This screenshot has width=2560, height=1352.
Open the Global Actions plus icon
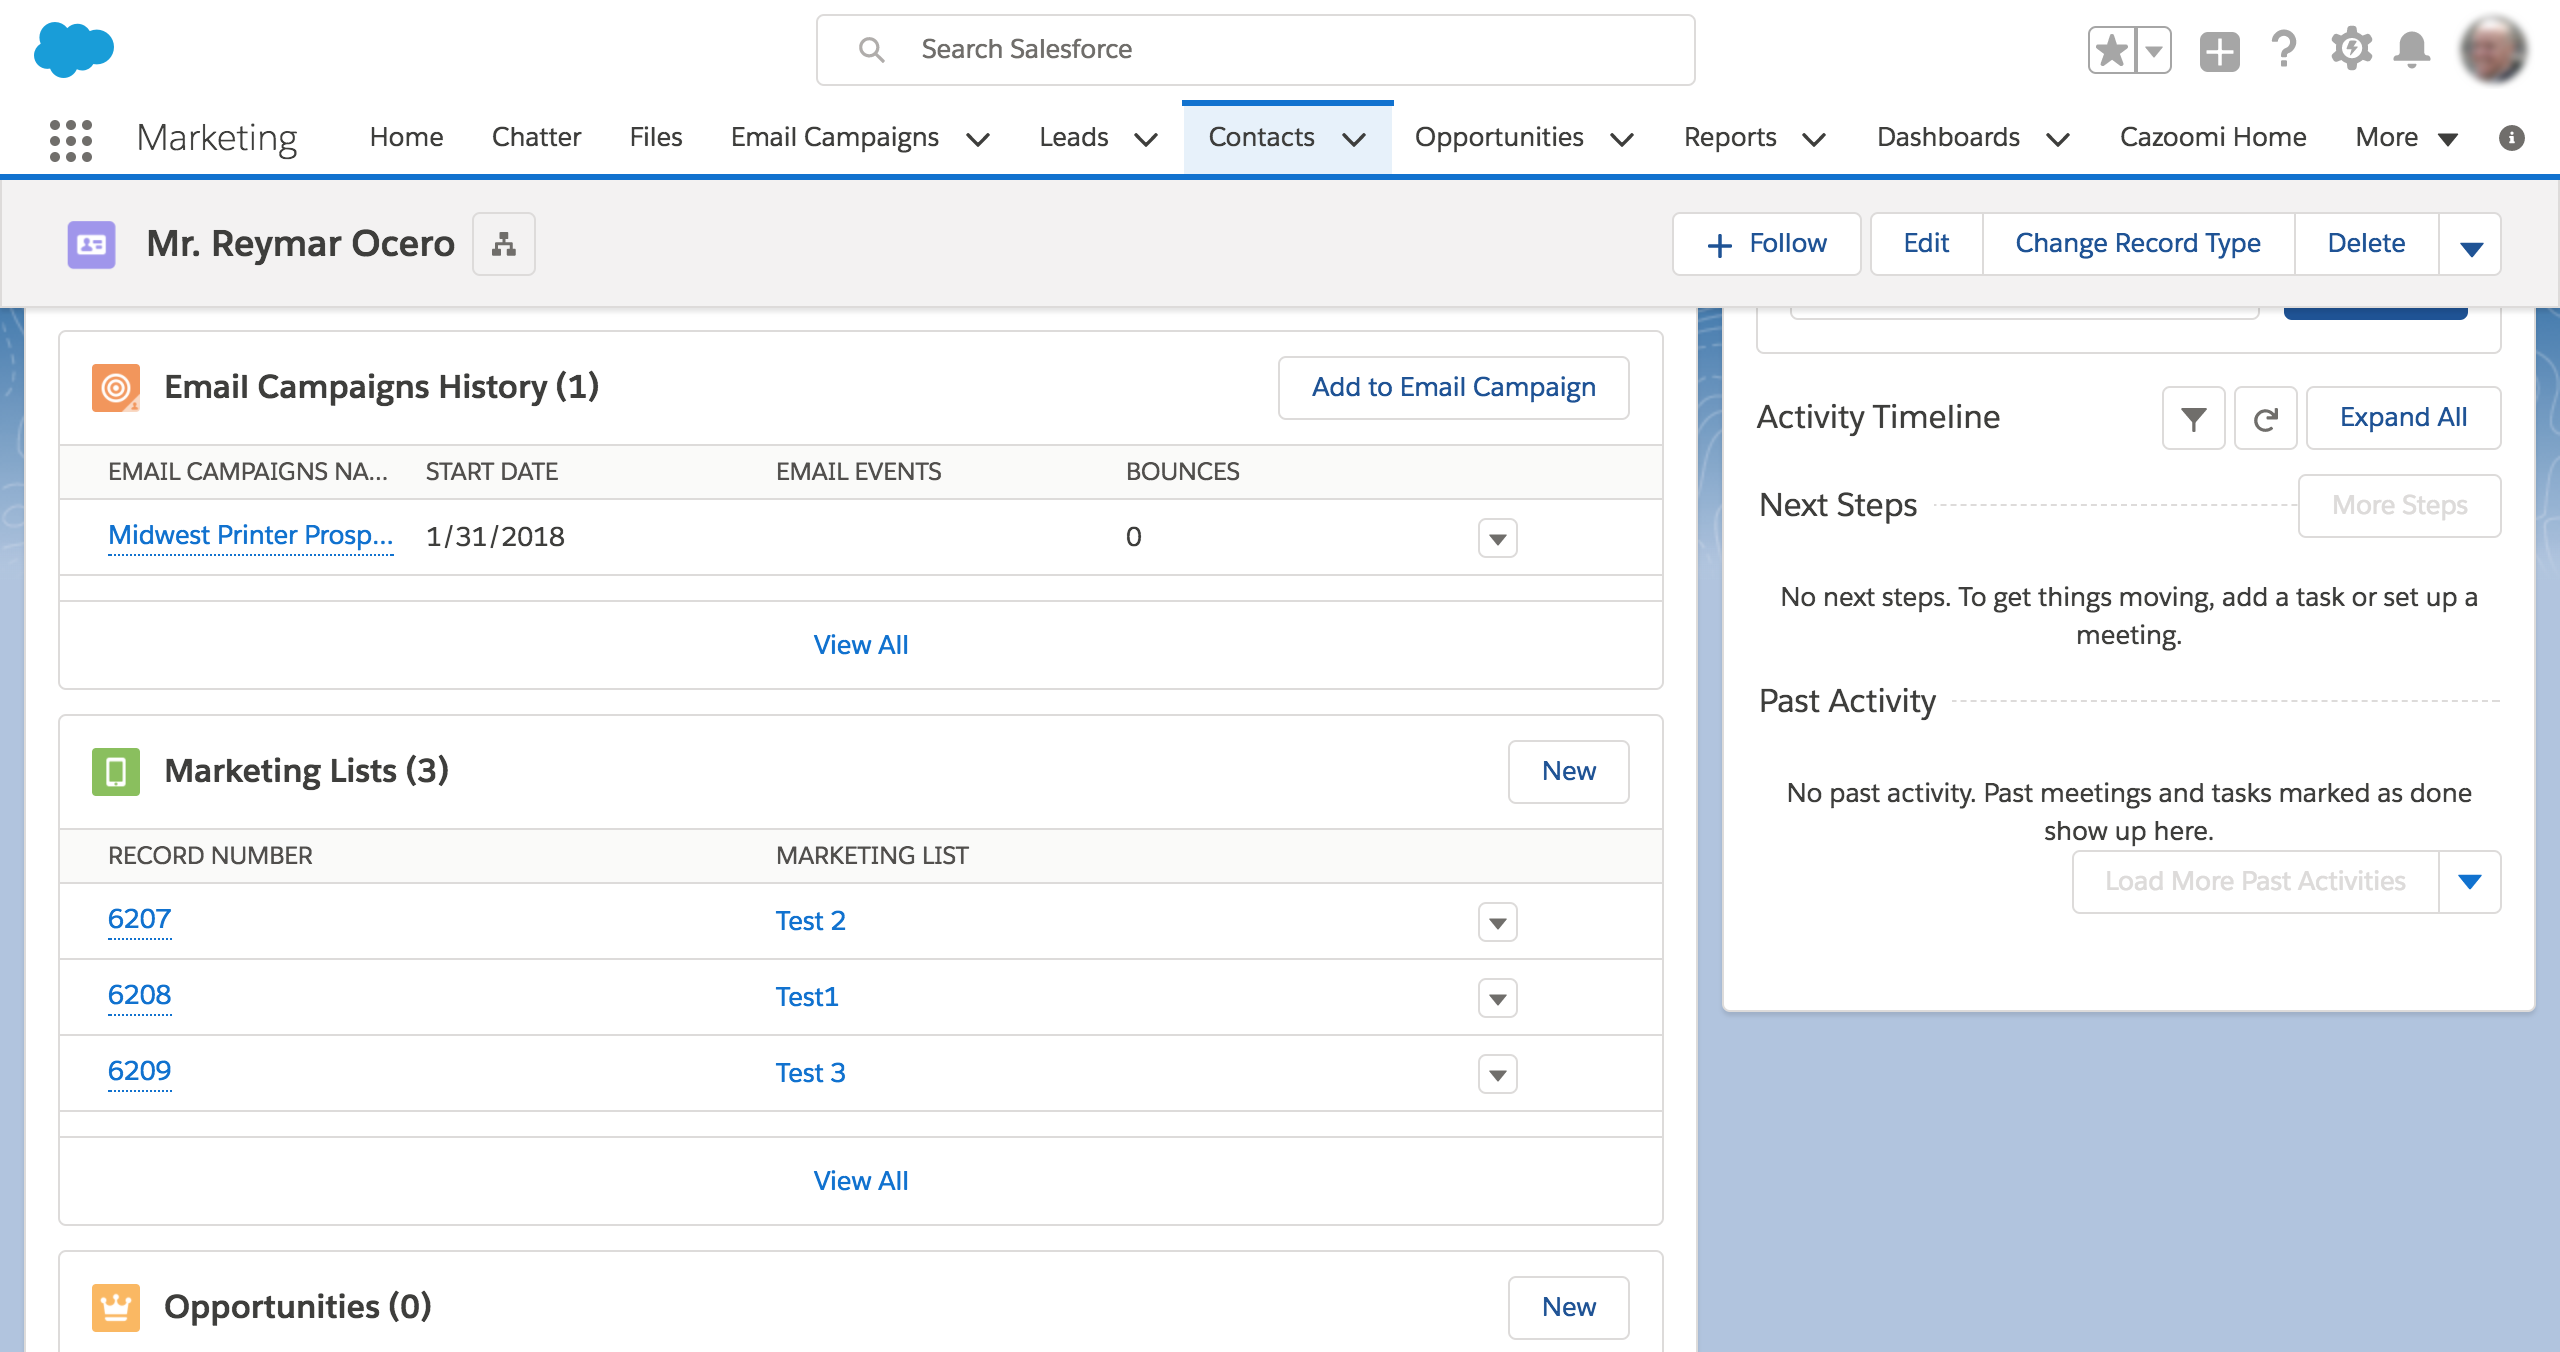[2219, 50]
